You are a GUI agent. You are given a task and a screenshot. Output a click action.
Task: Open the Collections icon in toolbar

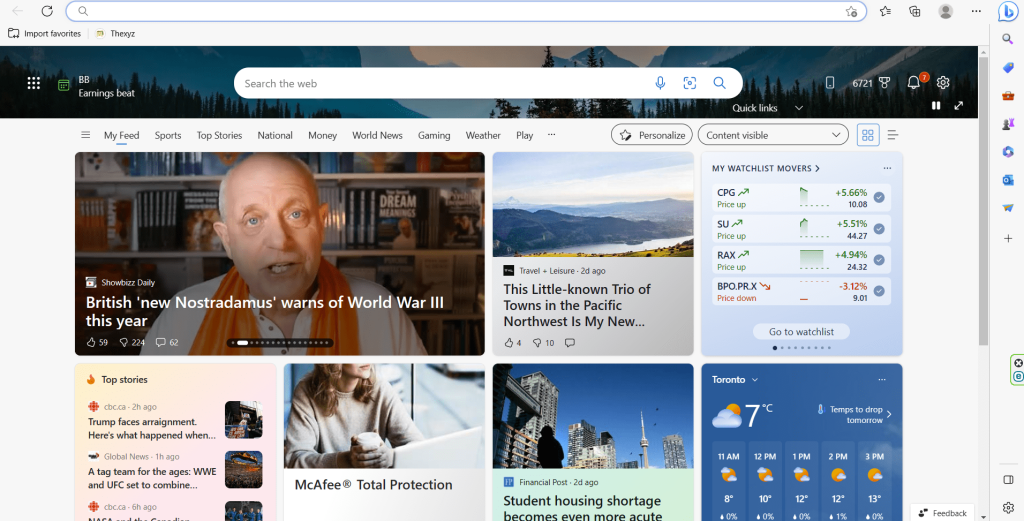(x=915, y=11)
